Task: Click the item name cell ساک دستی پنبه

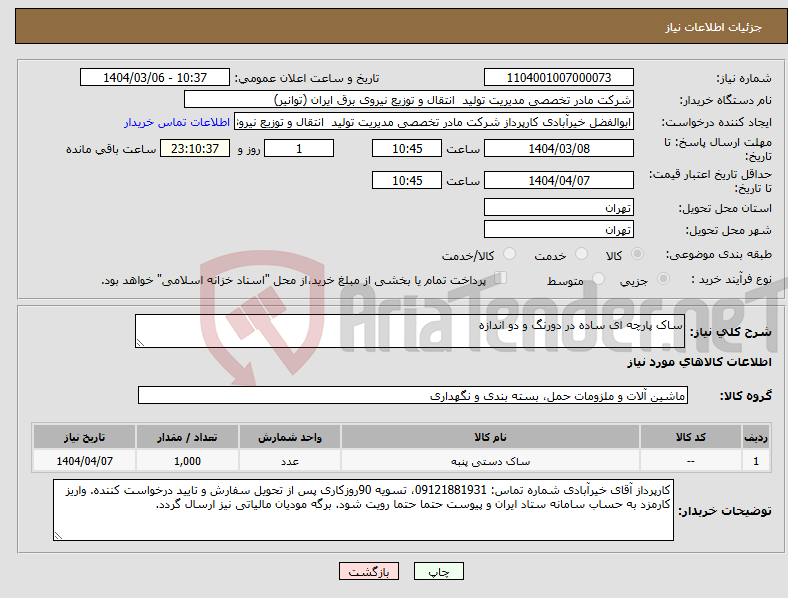Action: click(490, 461)
